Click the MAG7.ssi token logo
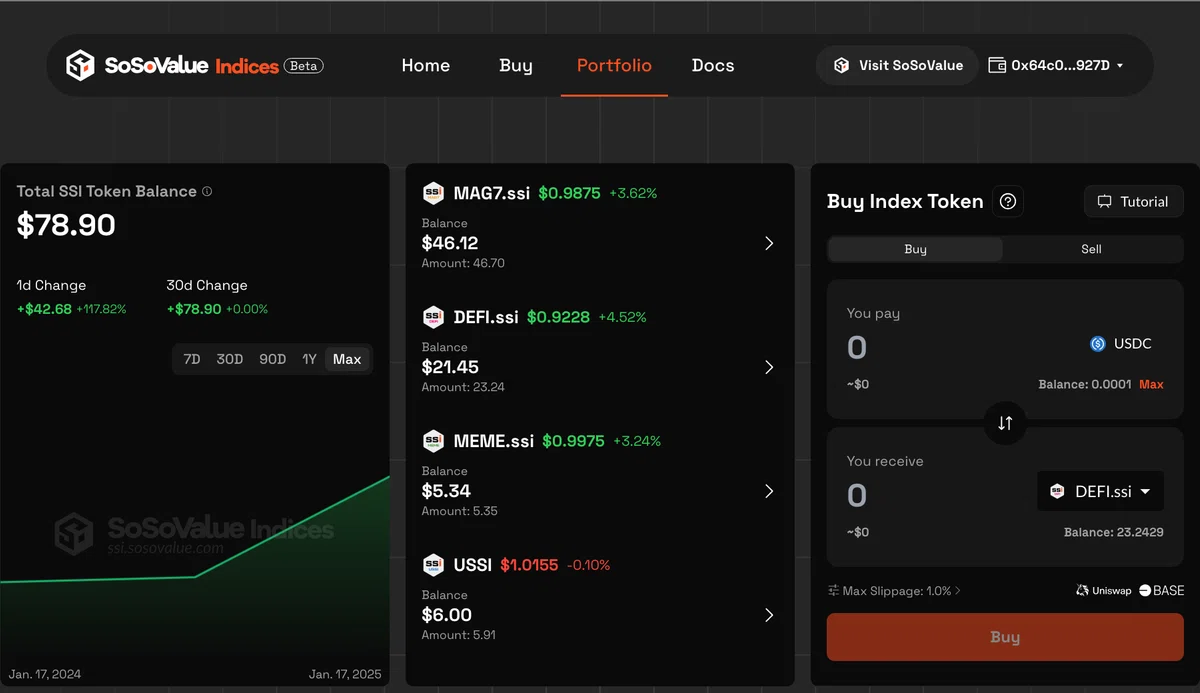The height and width of the screenshot is (693, 1200). point(433,193)
